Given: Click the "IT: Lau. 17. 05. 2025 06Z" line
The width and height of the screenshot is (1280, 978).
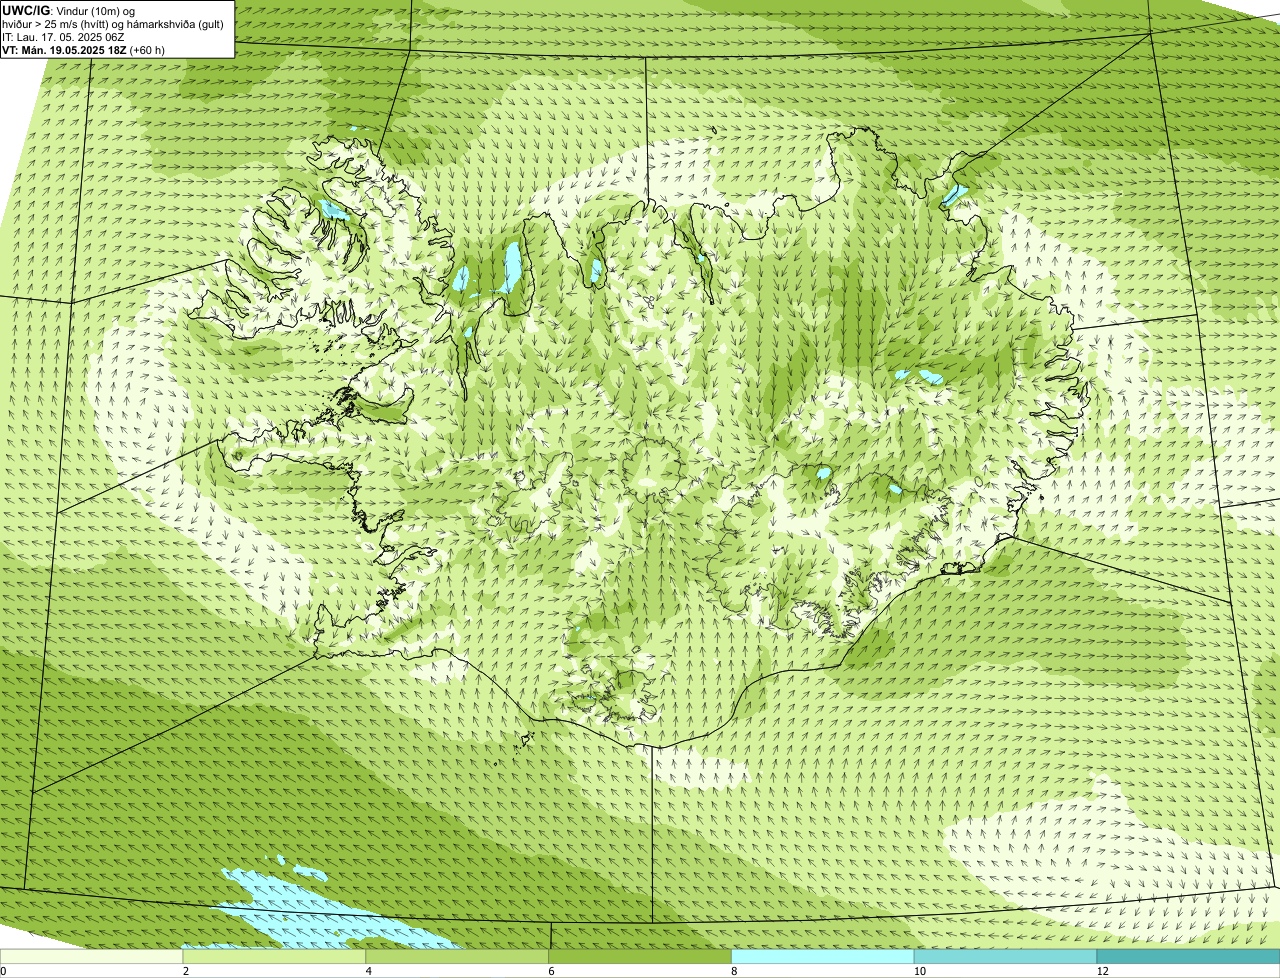Looking at the screenshot, I should point(63,37).
